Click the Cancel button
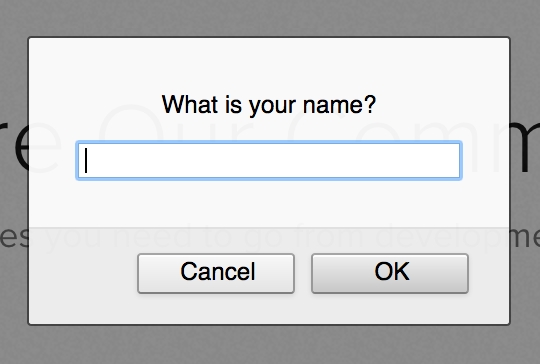 216,273
